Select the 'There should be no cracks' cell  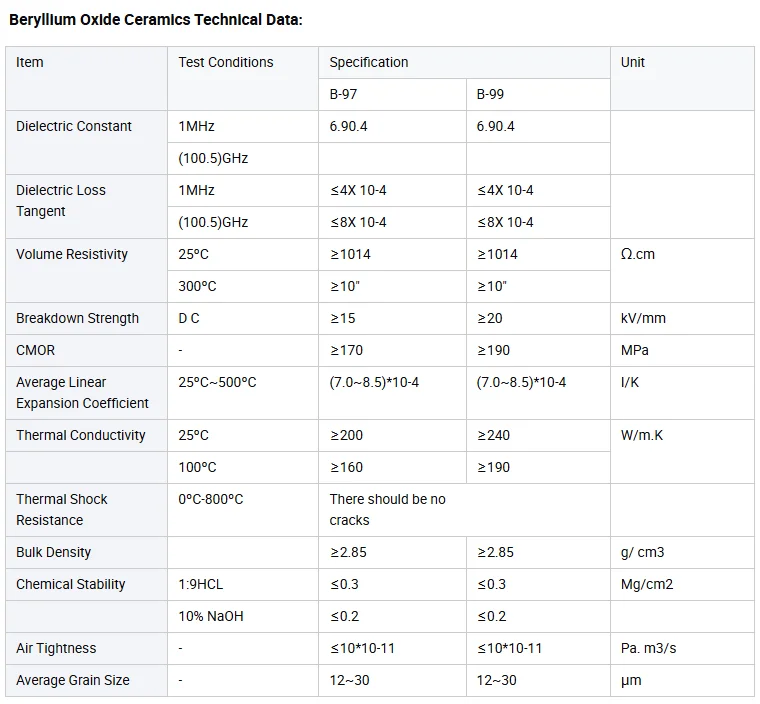pos(388,509)
